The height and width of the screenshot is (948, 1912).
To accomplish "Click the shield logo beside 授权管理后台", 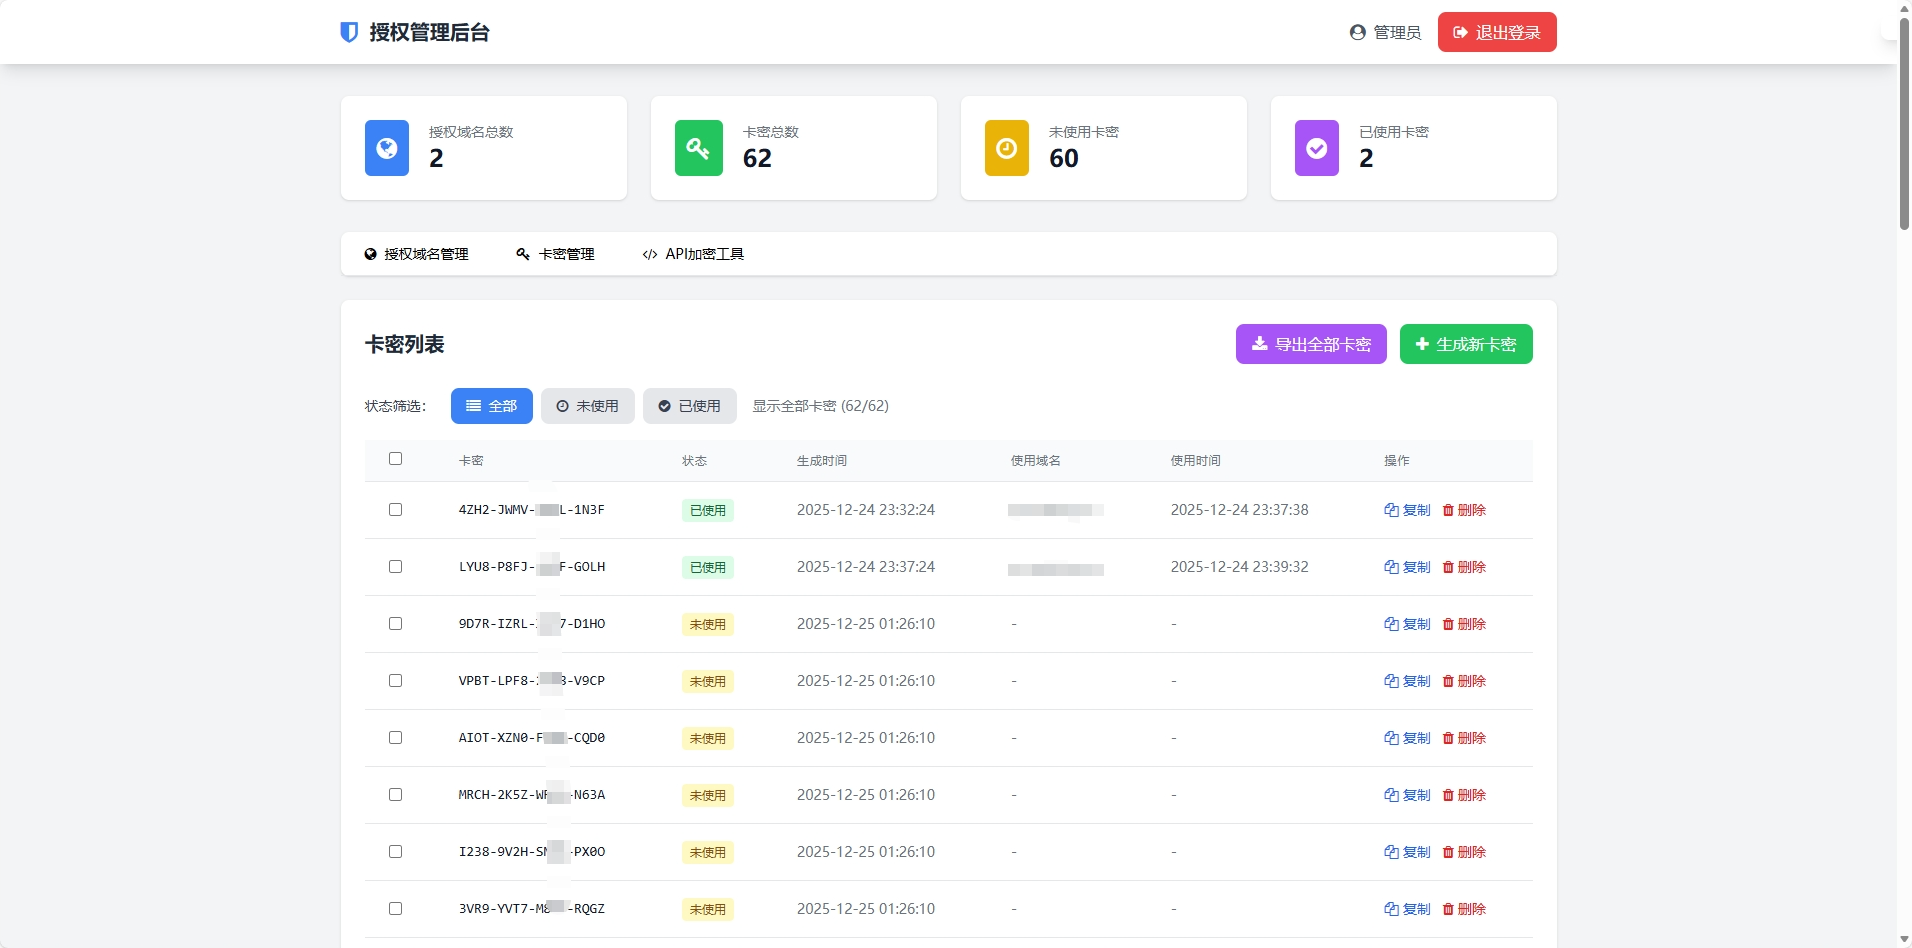I will [349, 32].
